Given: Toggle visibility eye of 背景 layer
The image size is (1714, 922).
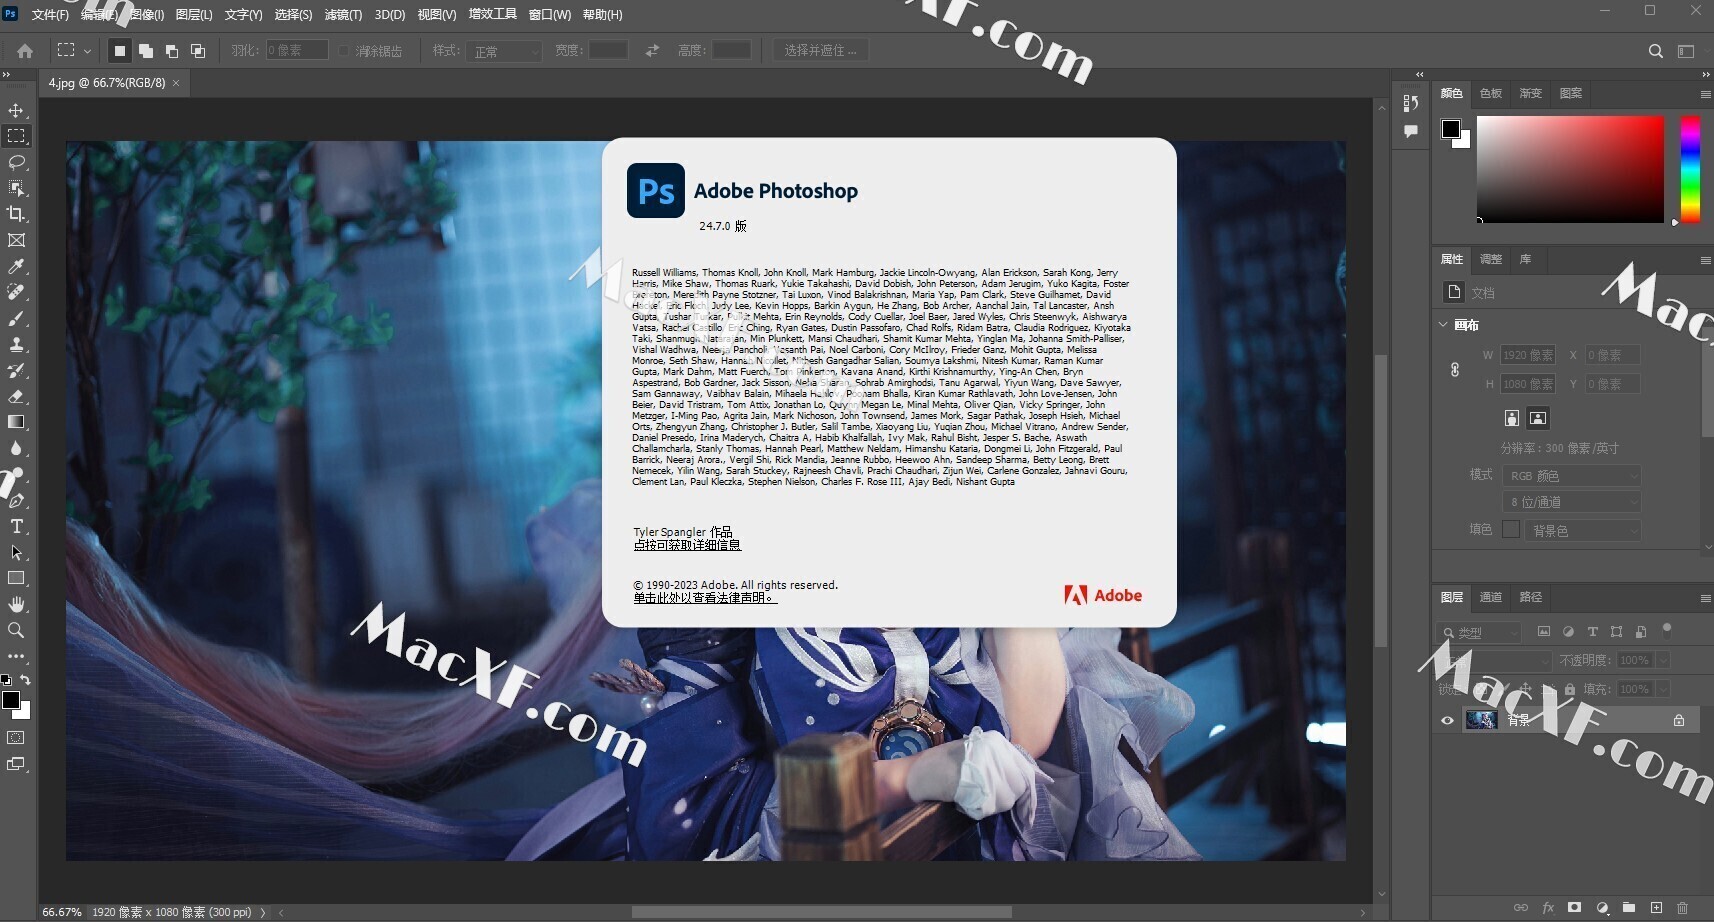Looking at the screenshot, I should [1447, 720].
